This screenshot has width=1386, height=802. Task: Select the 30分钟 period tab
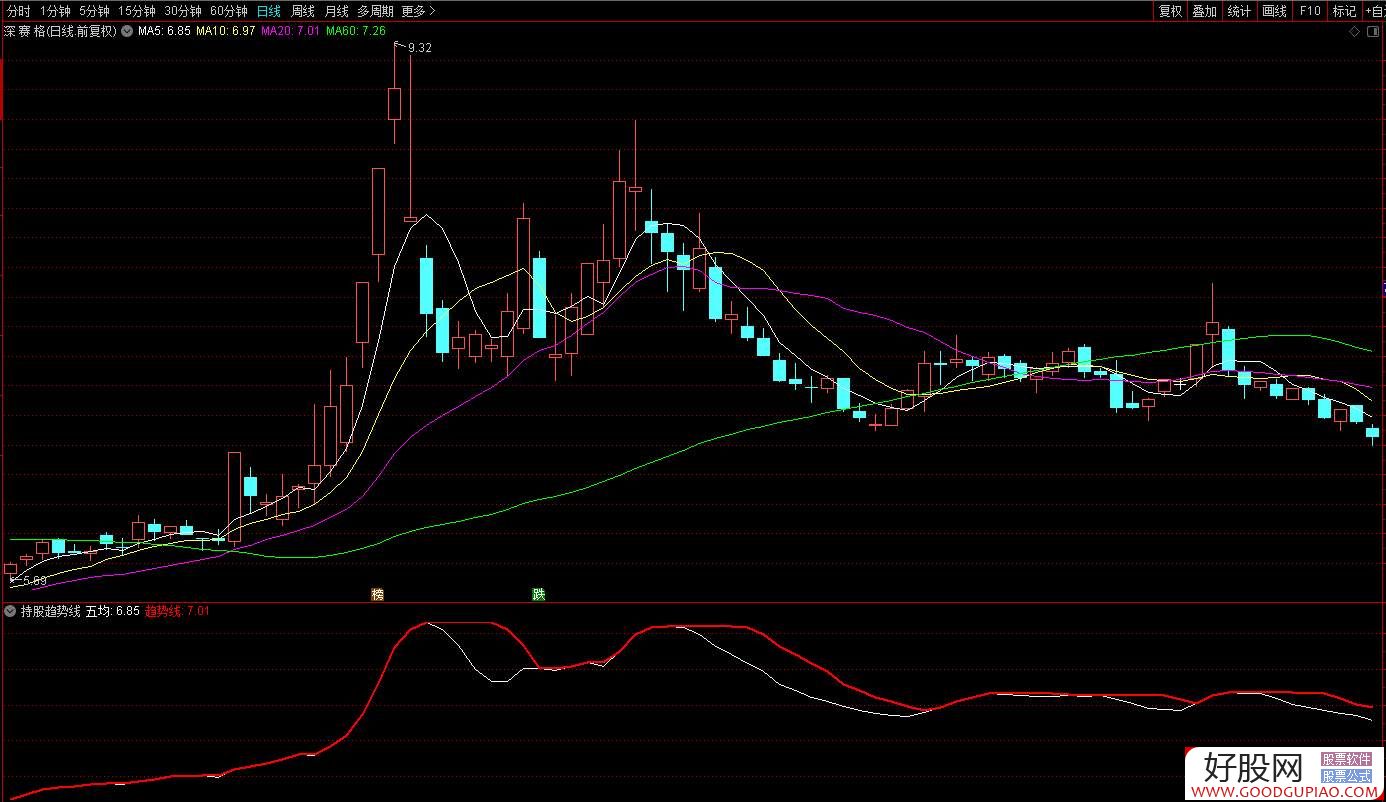click(183, 11)
